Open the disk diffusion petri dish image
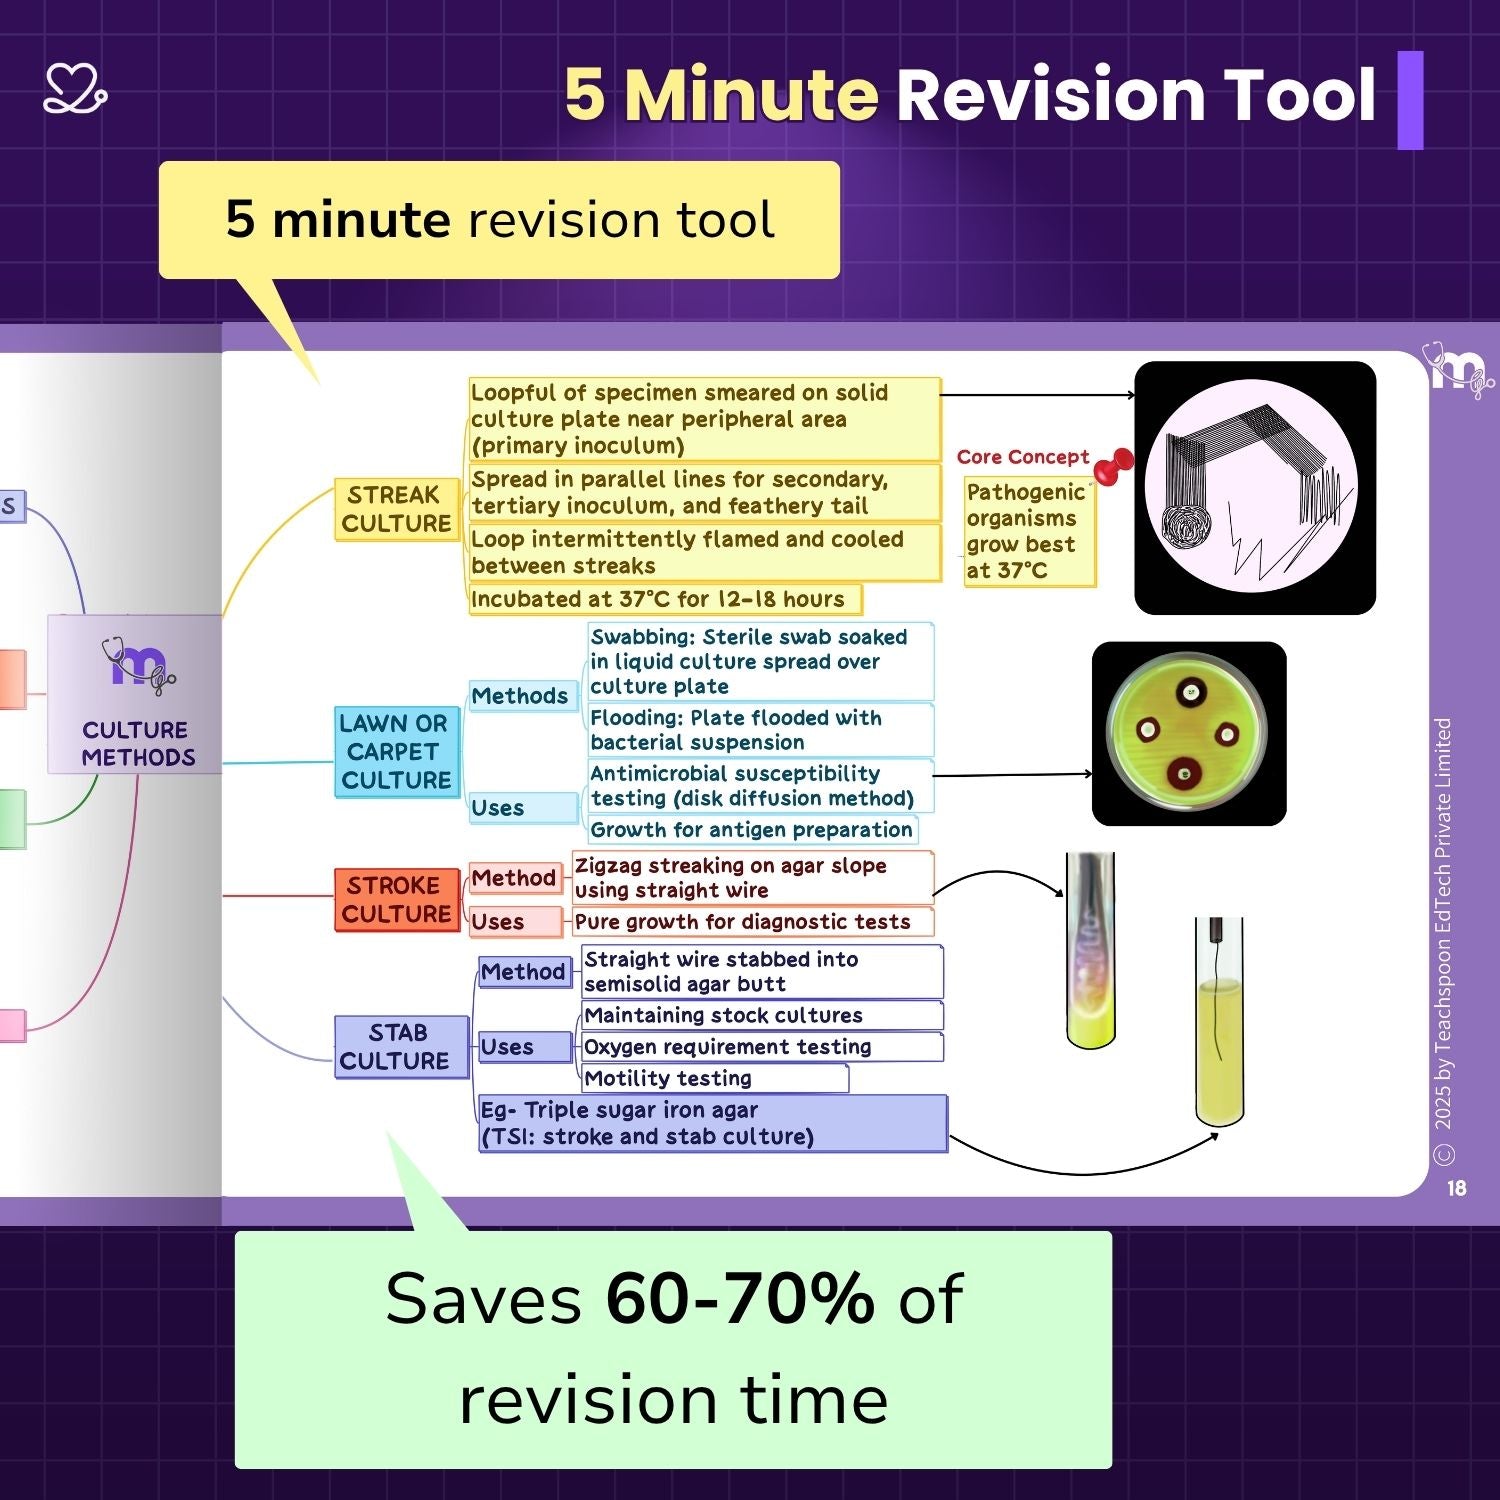The width and height of the screenshot is (1500, 1500). pos(1188,733)
